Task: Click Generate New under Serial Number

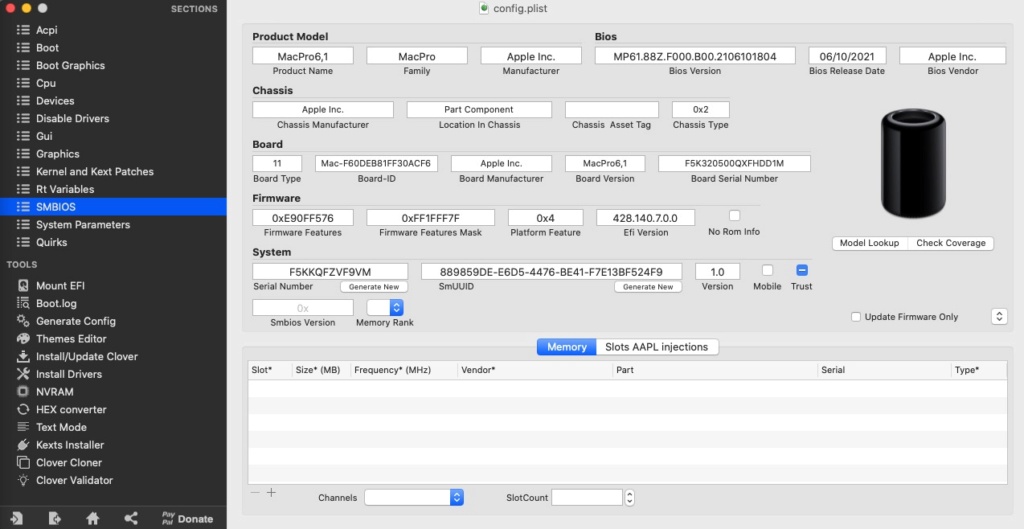Action: click(374, 287)
